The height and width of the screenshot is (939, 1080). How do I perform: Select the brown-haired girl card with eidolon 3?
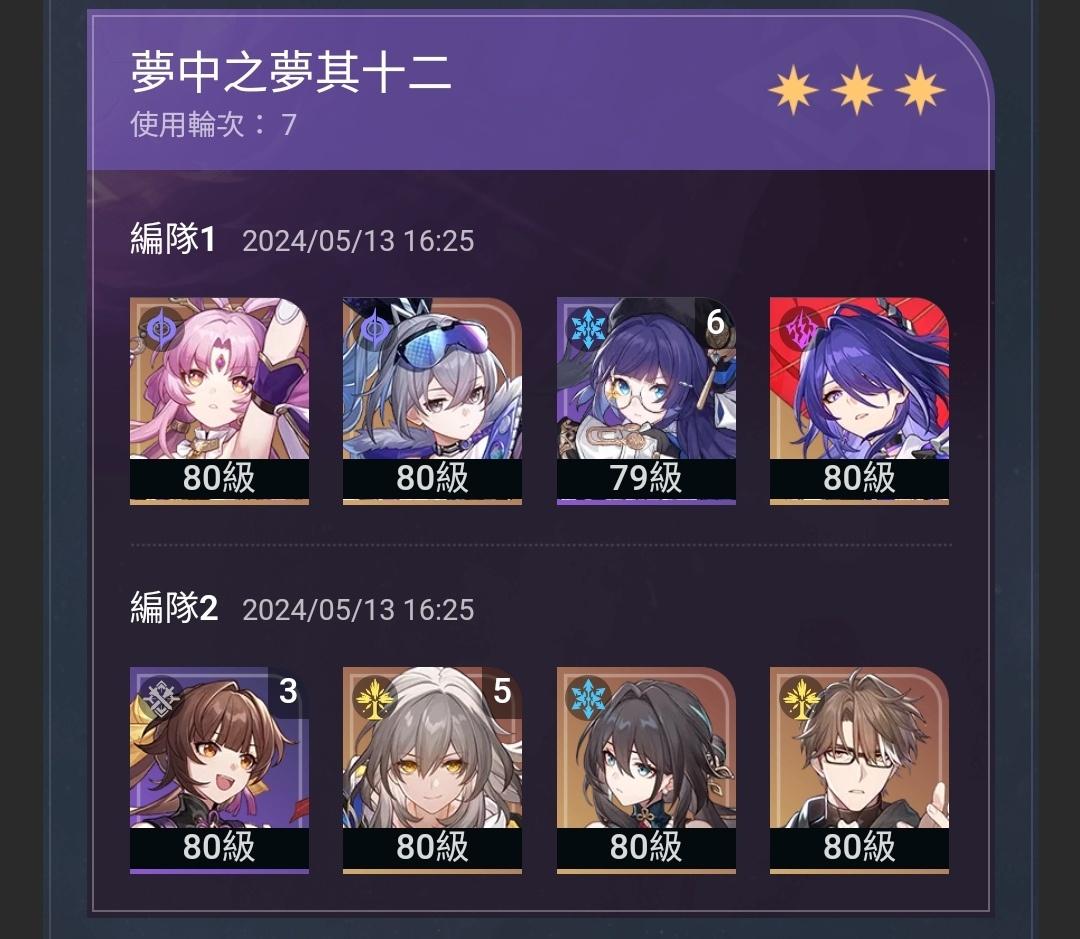tap(219, 770)
